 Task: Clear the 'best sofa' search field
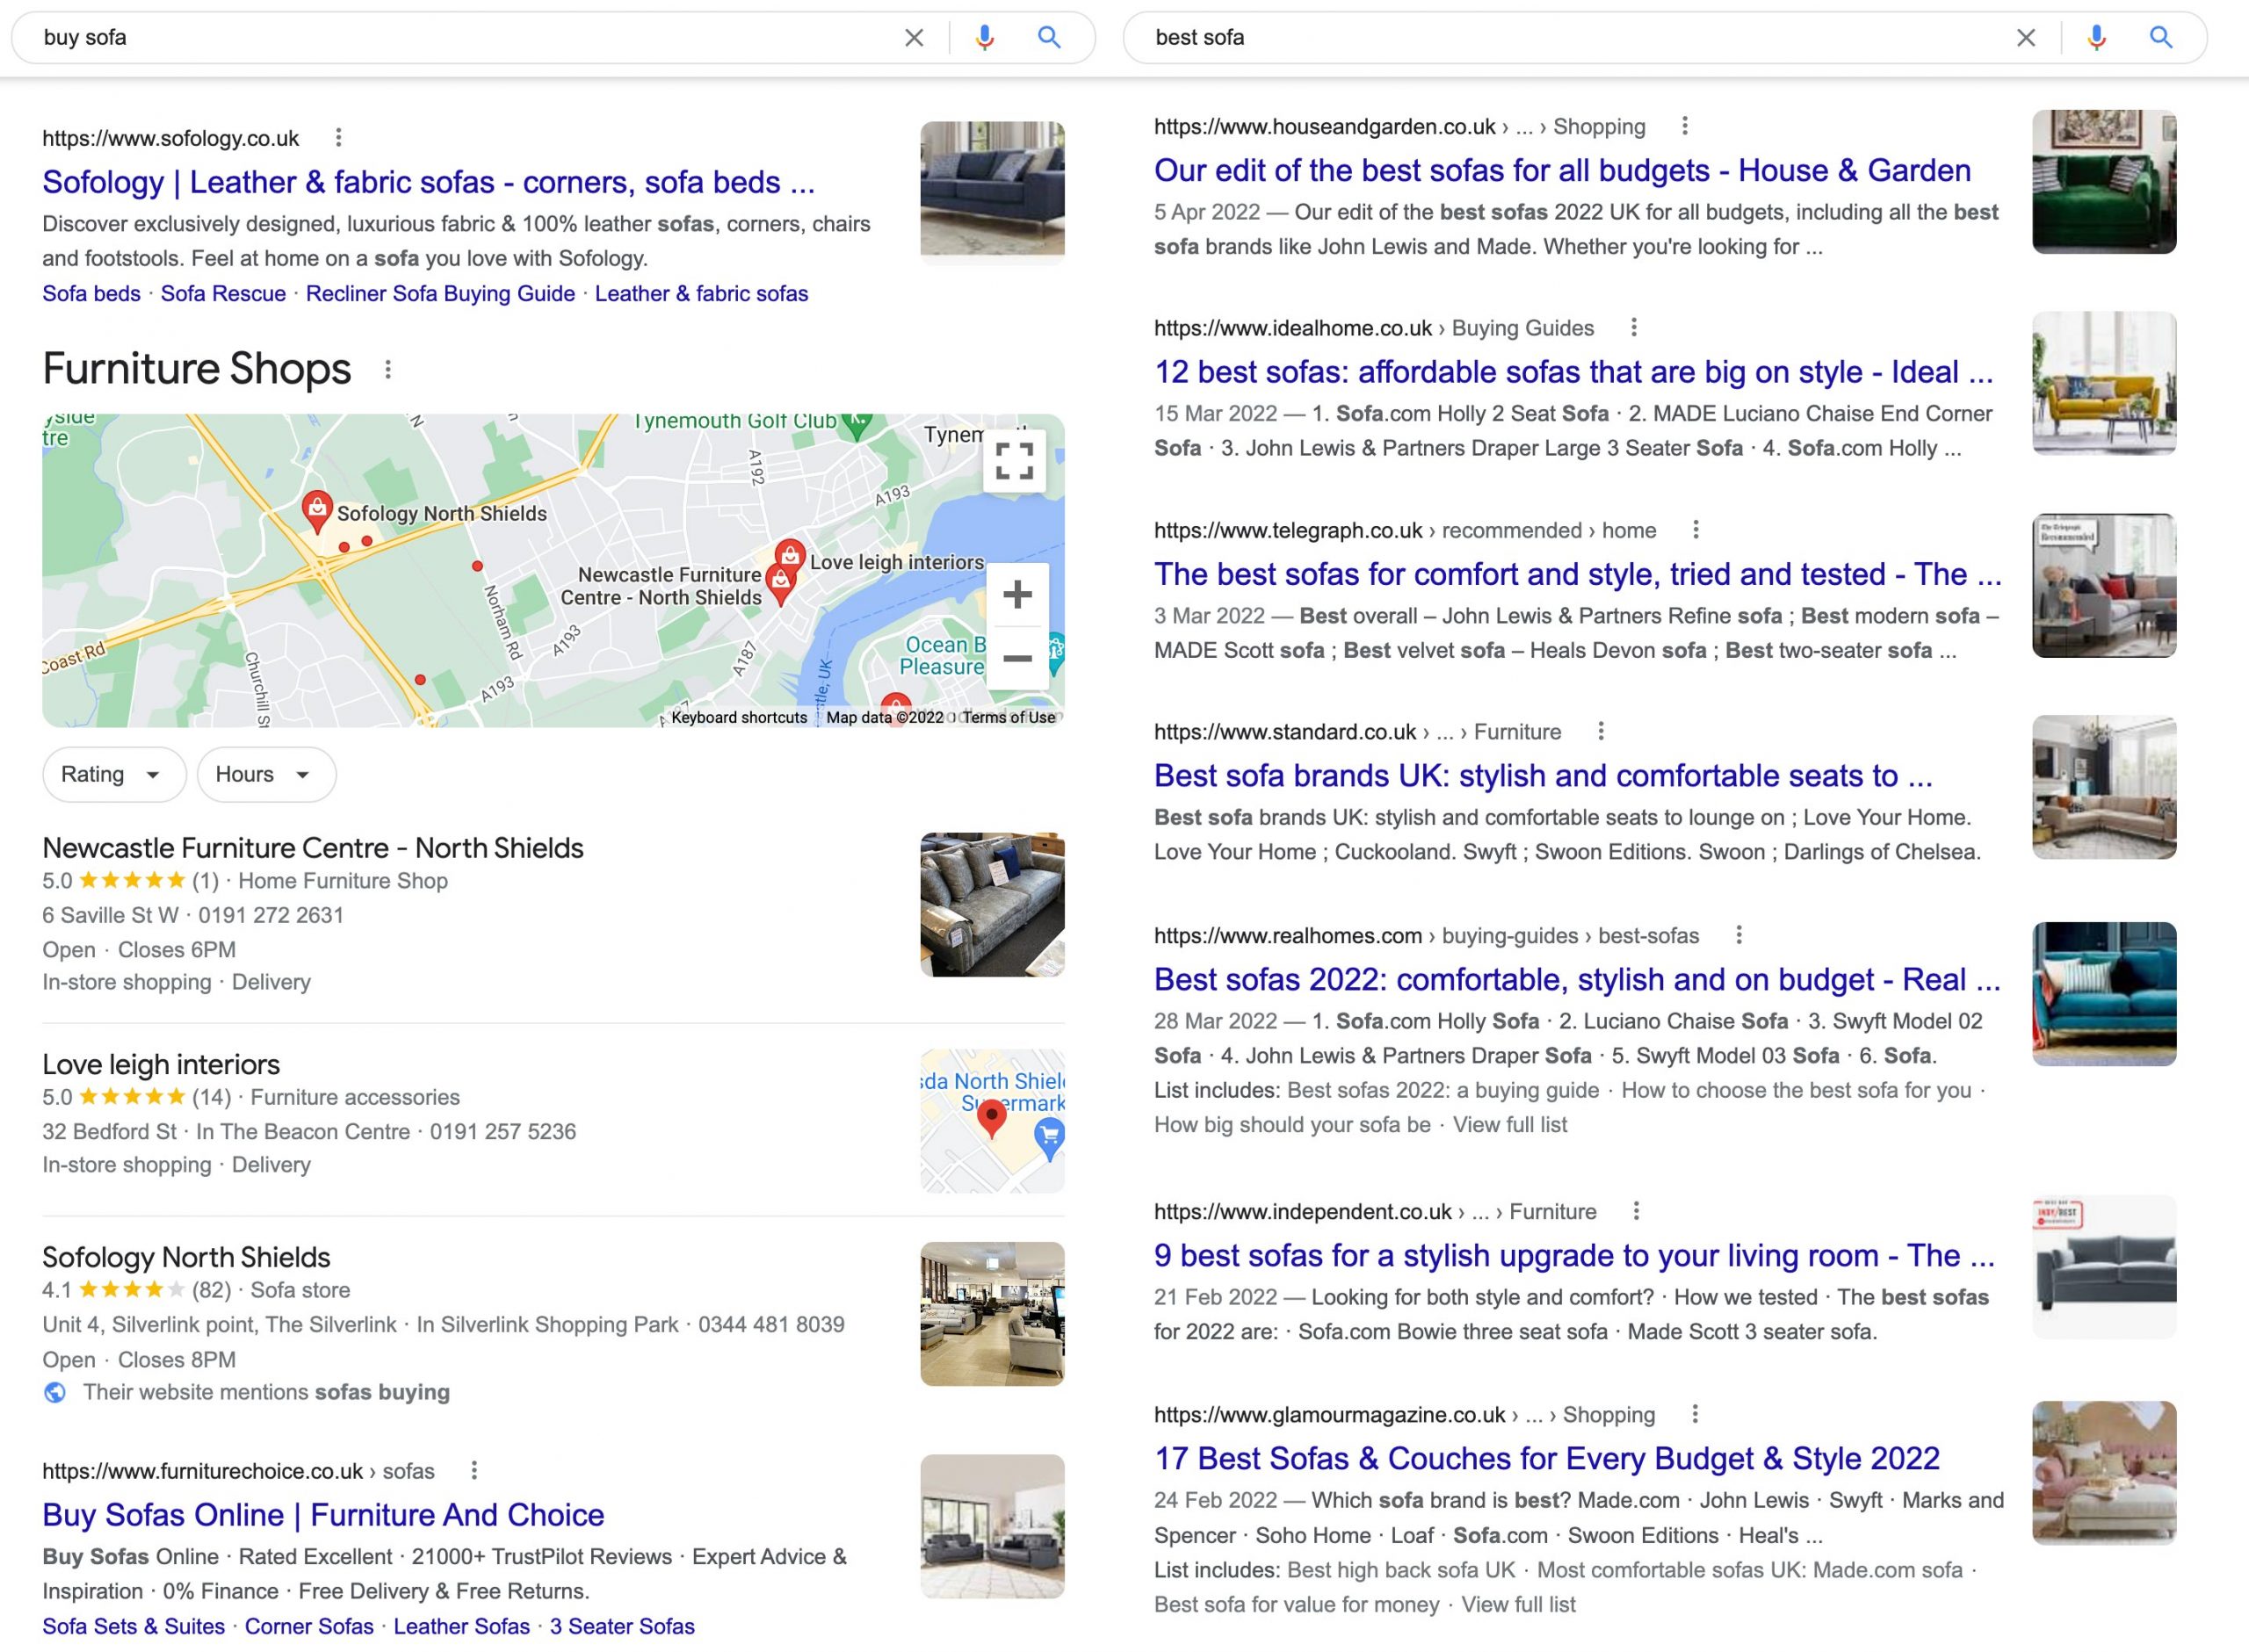pyautogui.click(x=2025, y=38)
